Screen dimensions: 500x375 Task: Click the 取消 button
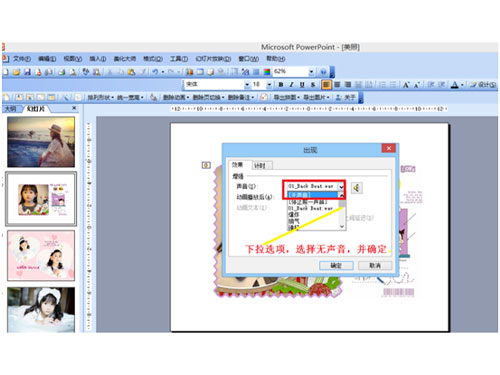click(375, 266)
